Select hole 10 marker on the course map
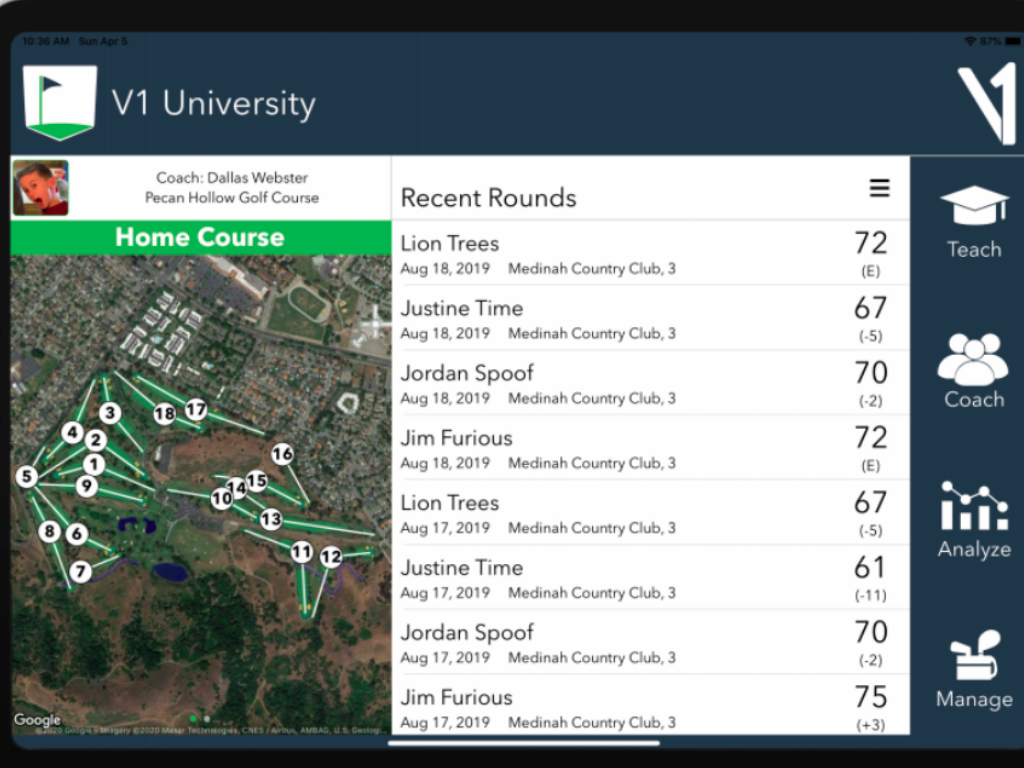 pos(221,499)
